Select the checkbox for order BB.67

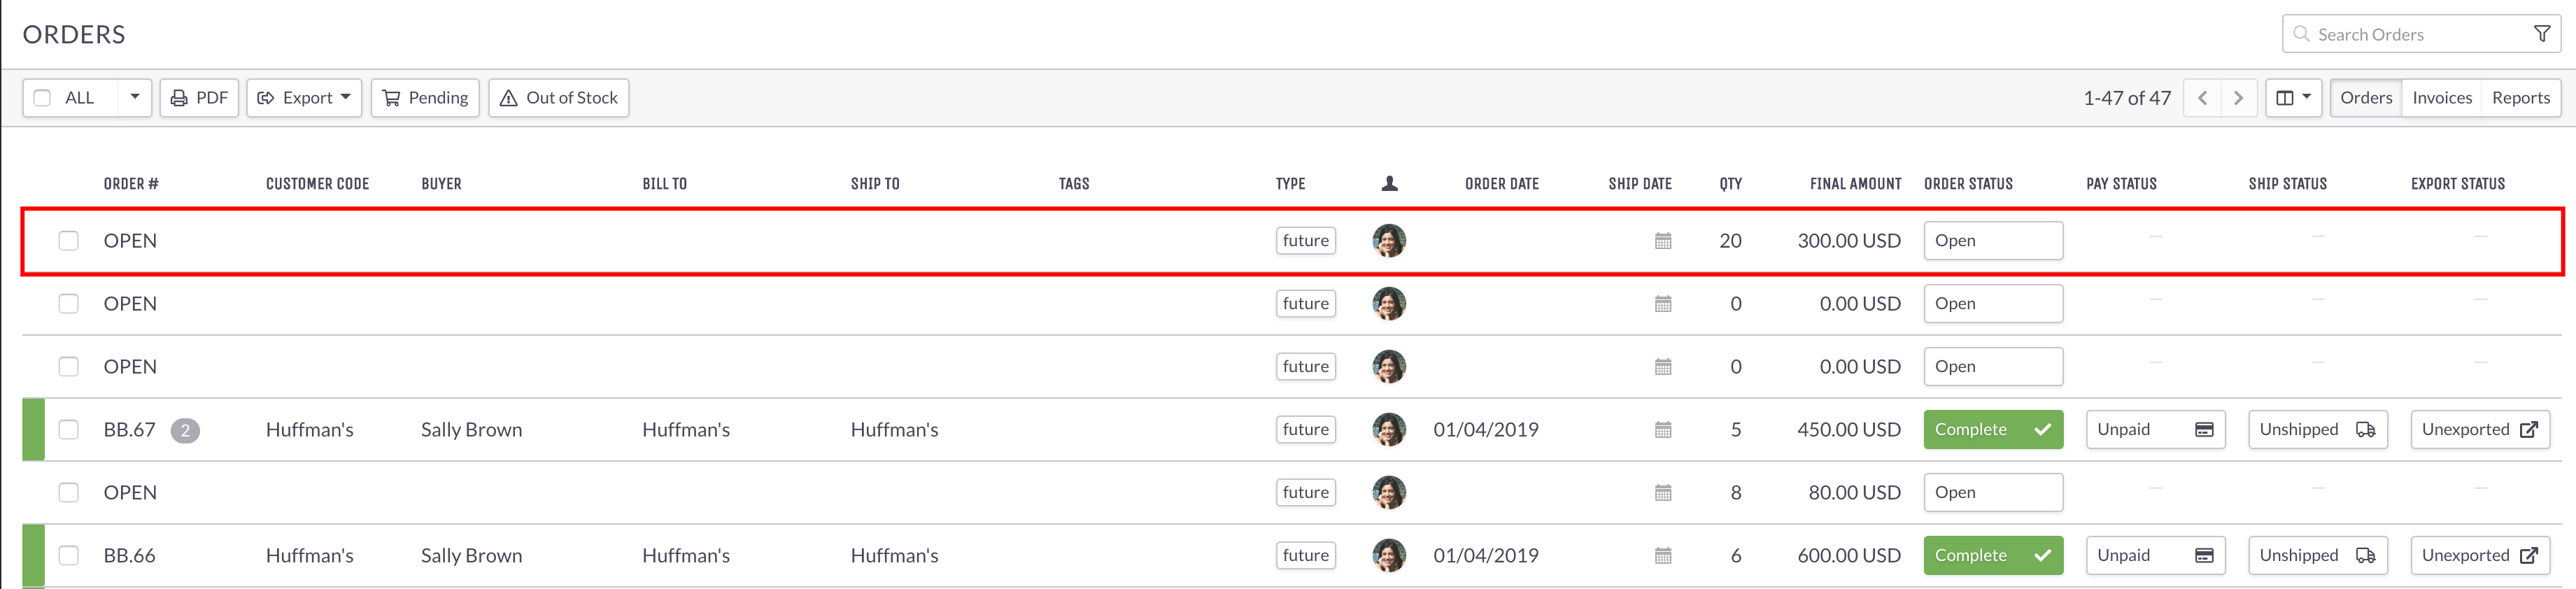(68, 430)
